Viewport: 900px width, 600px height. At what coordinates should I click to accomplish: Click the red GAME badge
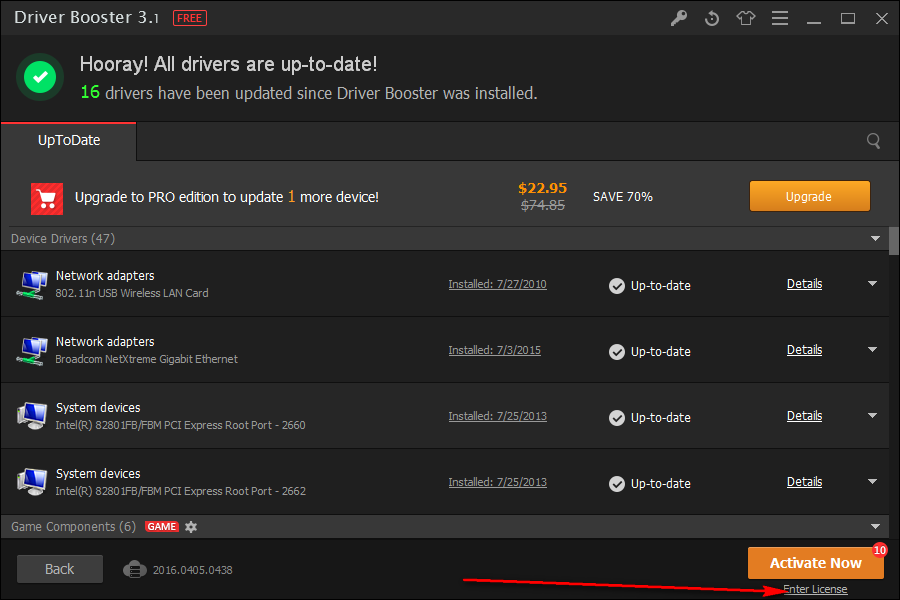pos(162,527)
